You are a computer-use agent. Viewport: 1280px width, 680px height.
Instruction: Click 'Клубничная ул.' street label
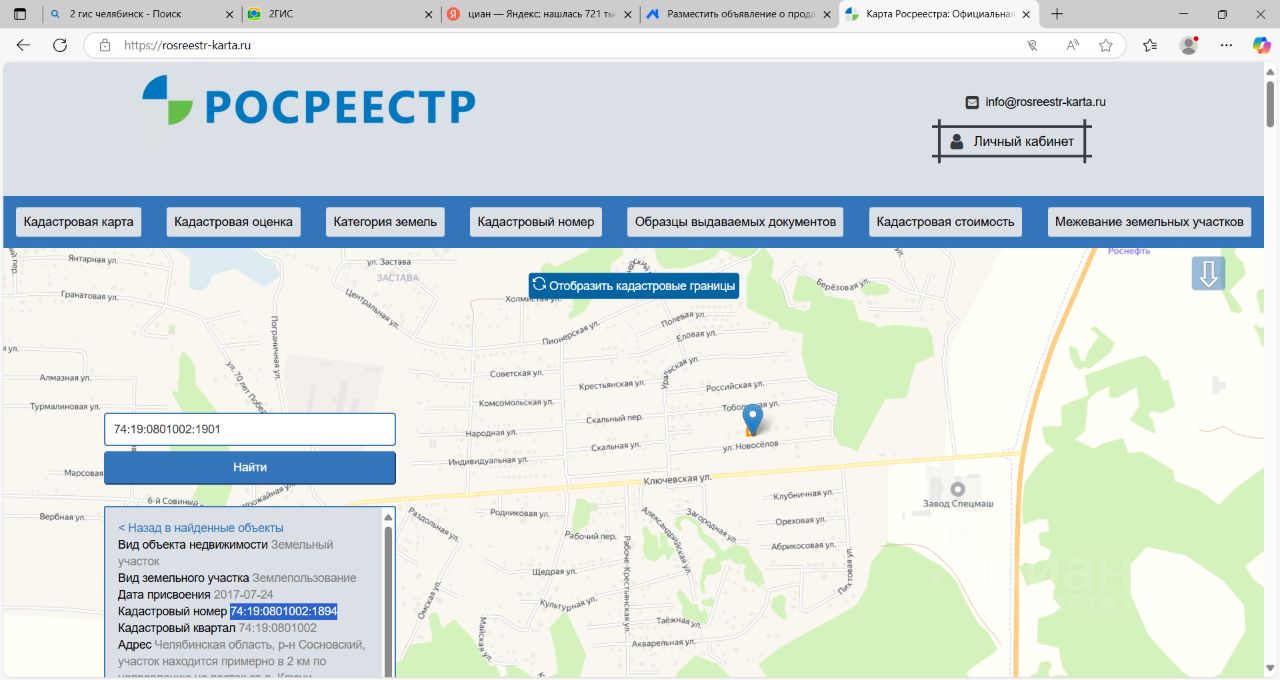802,494
